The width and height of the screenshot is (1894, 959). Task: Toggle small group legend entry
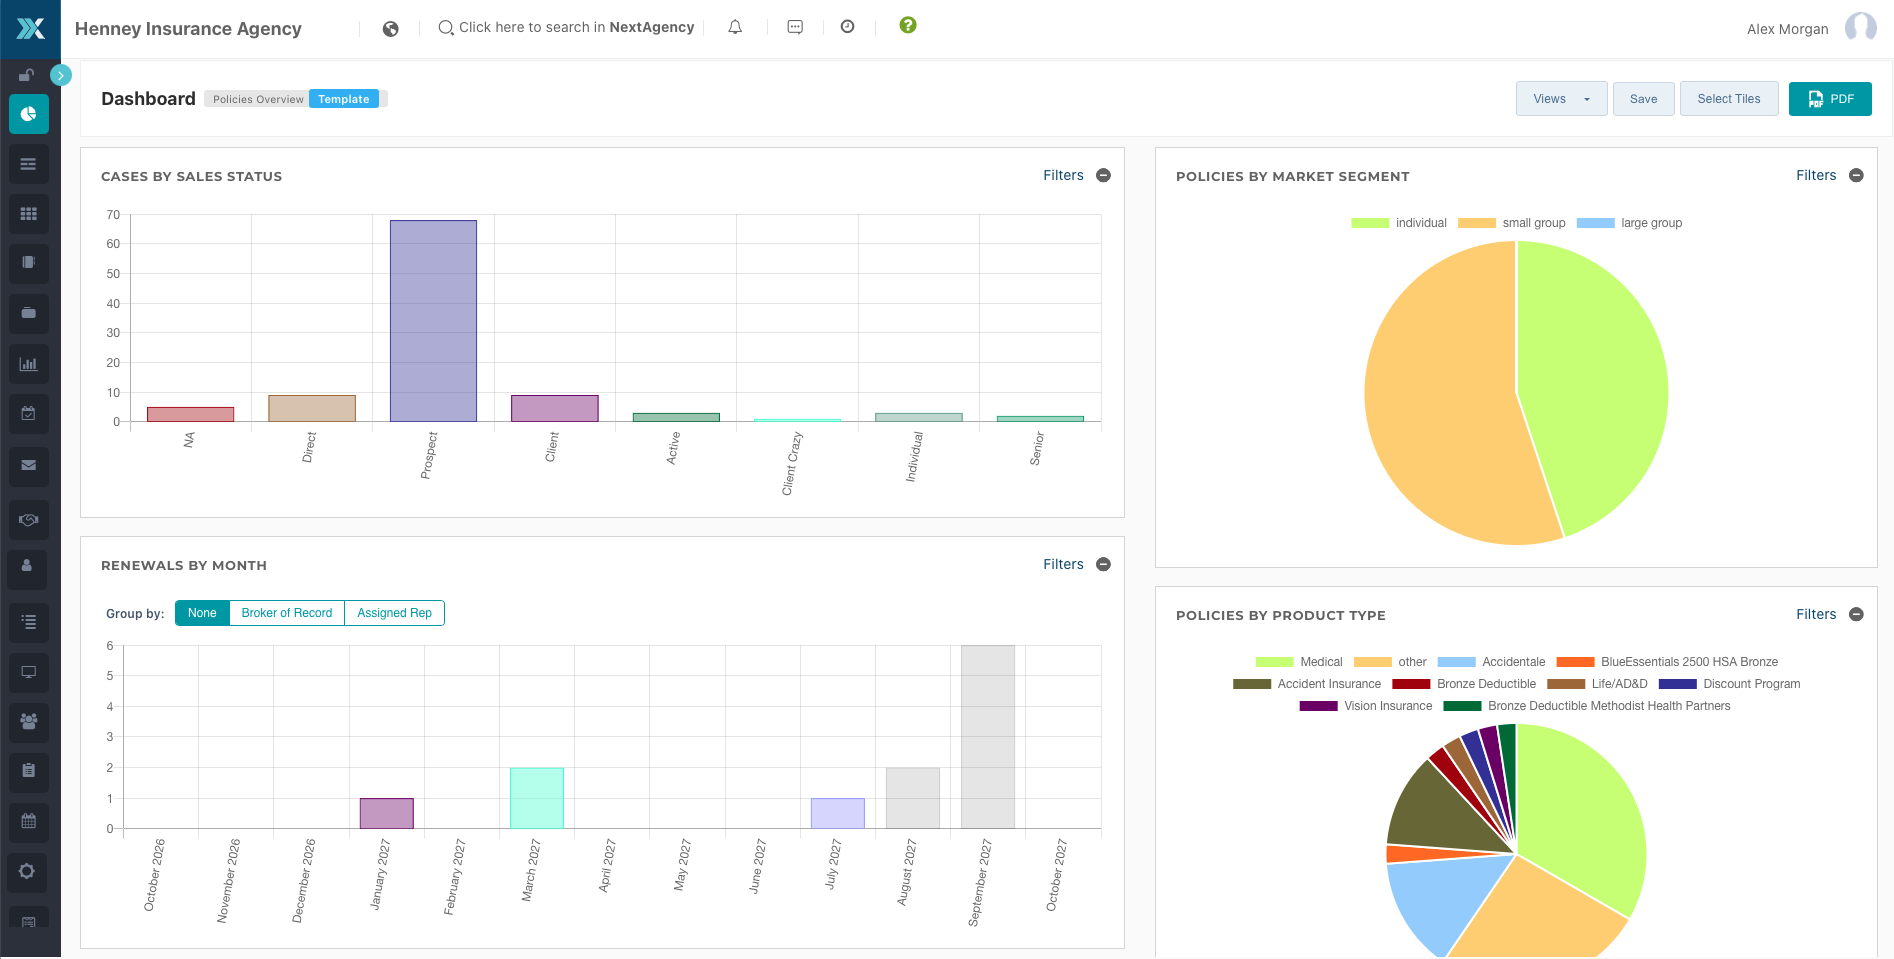tap(1512, 223)
